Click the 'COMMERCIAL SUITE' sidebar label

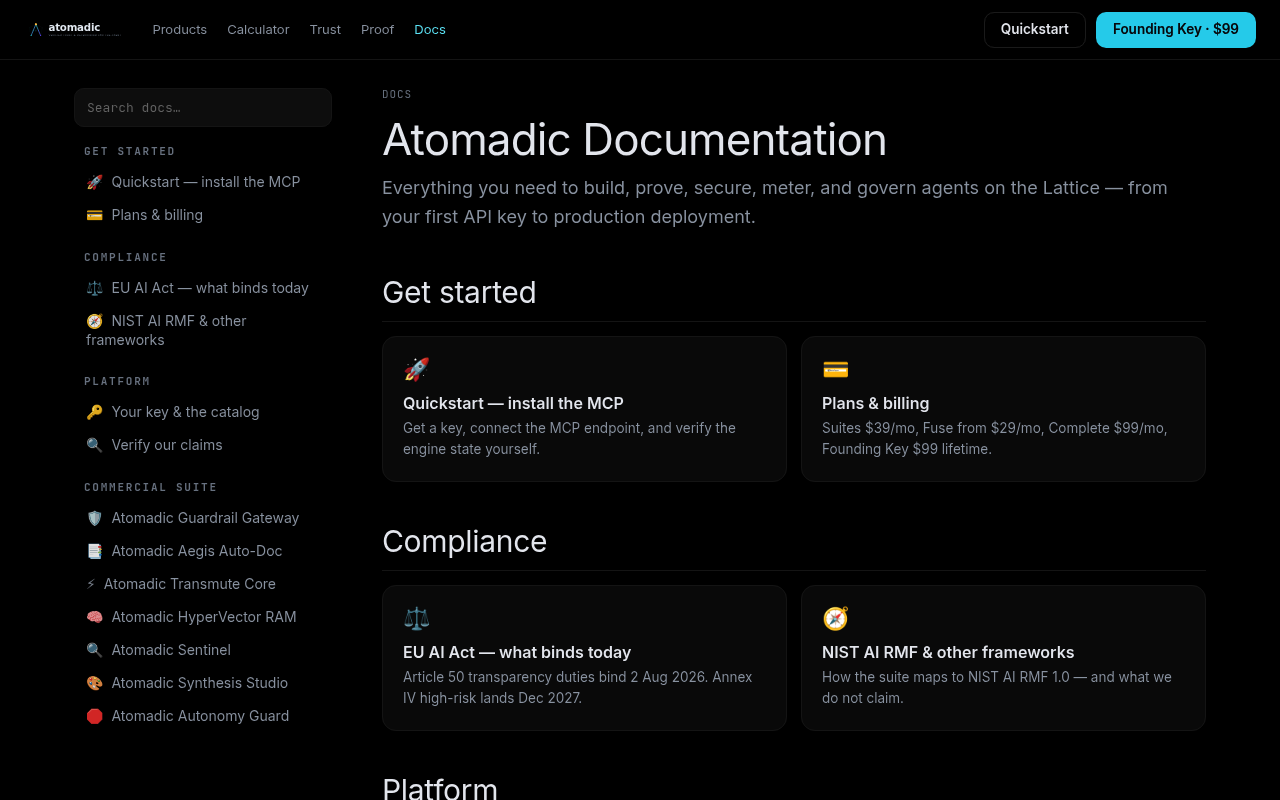(x=151, y=487)
